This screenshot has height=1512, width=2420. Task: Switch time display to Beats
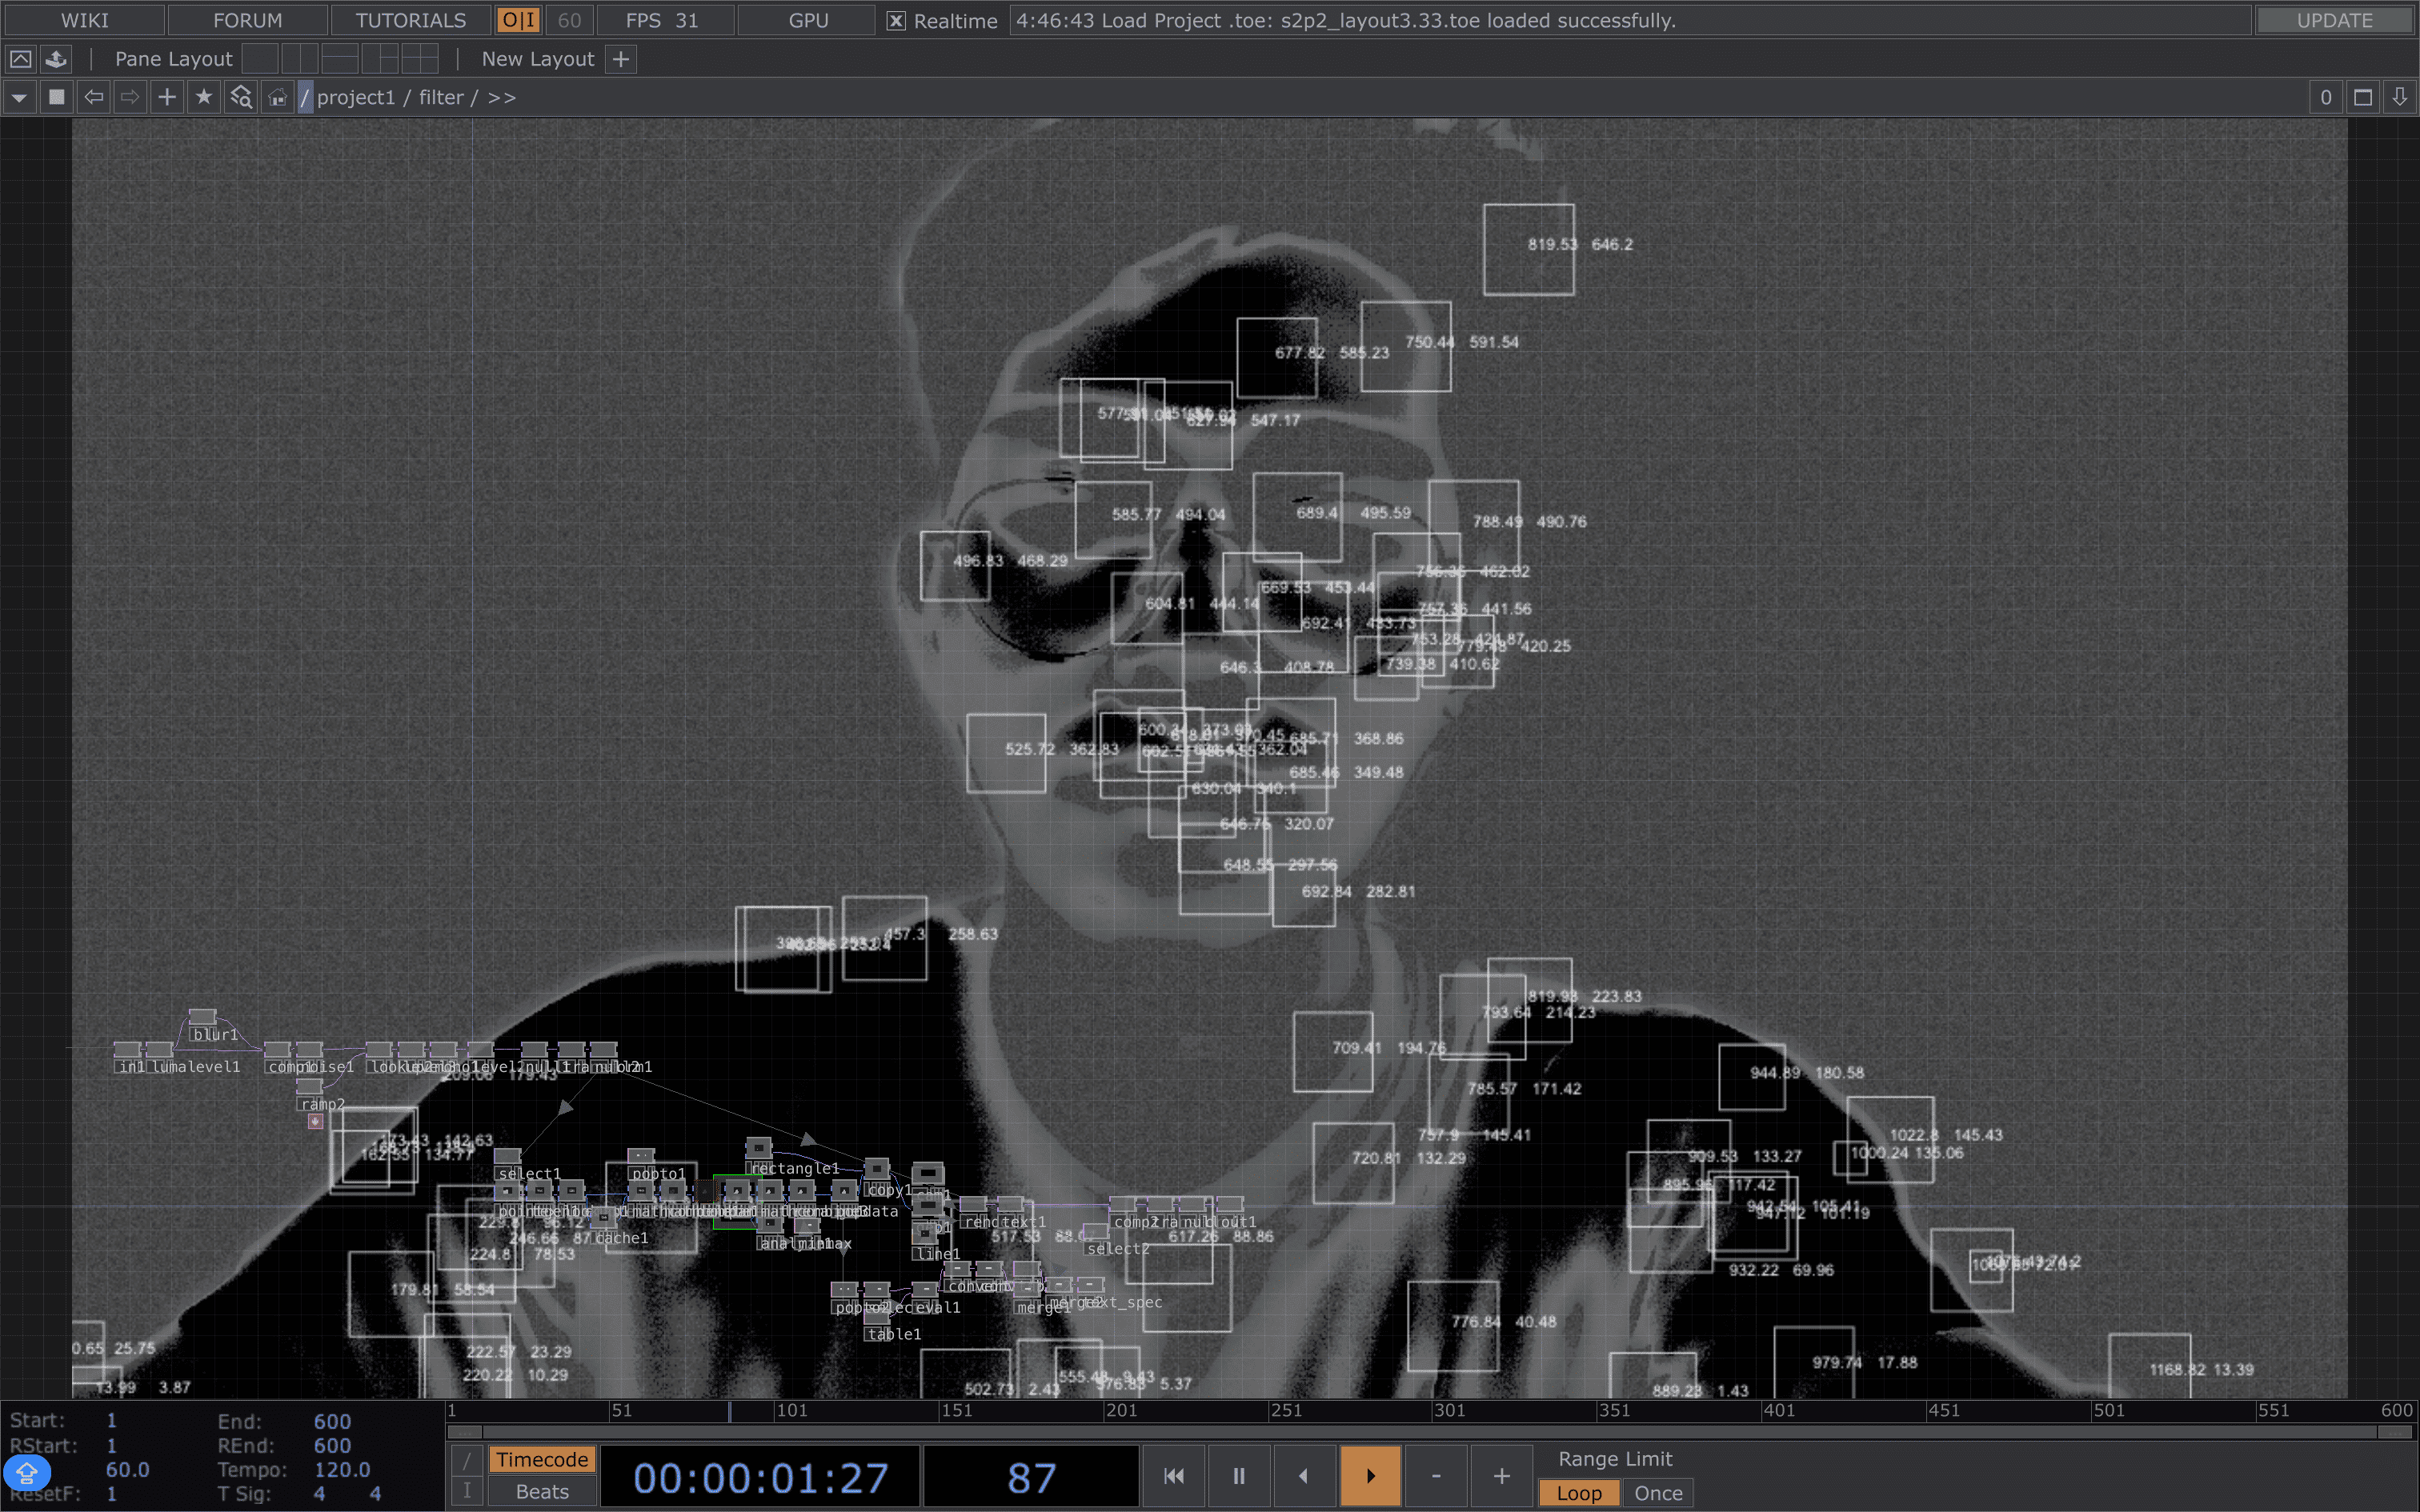tap(542, 1492)
